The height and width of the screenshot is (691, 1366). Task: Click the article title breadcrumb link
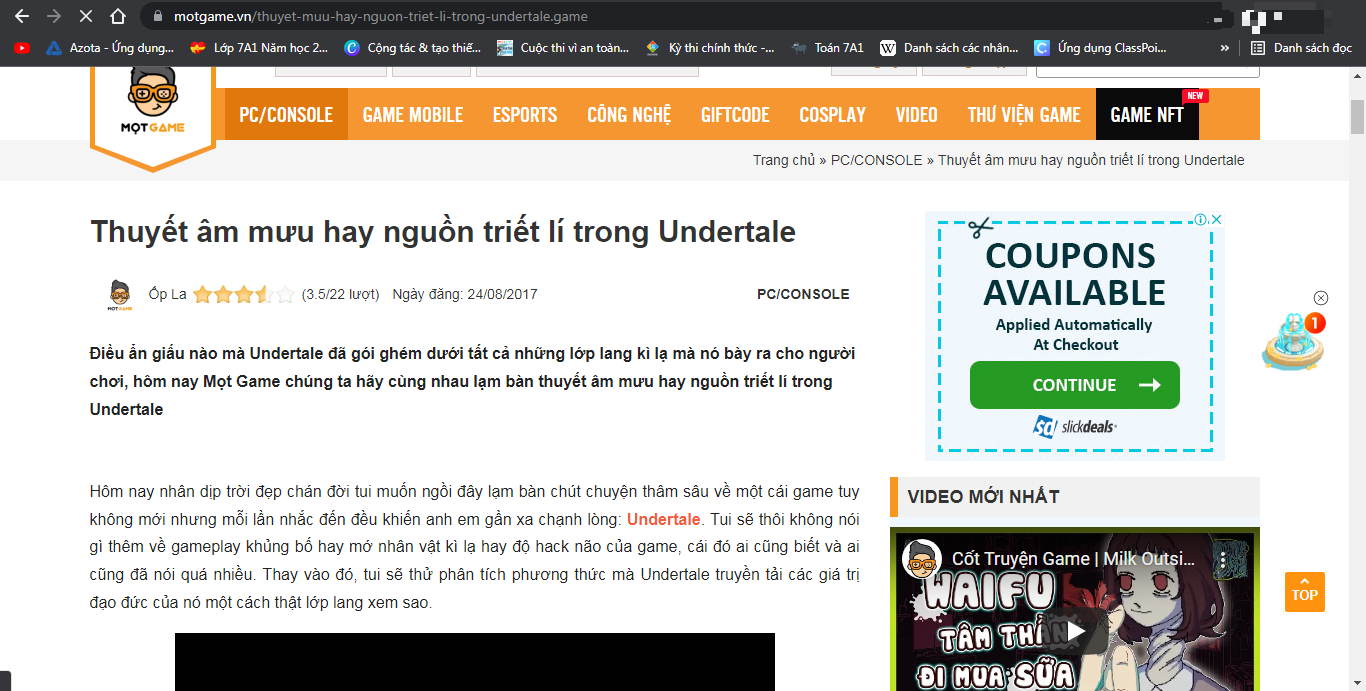(x=1091, y=160)
